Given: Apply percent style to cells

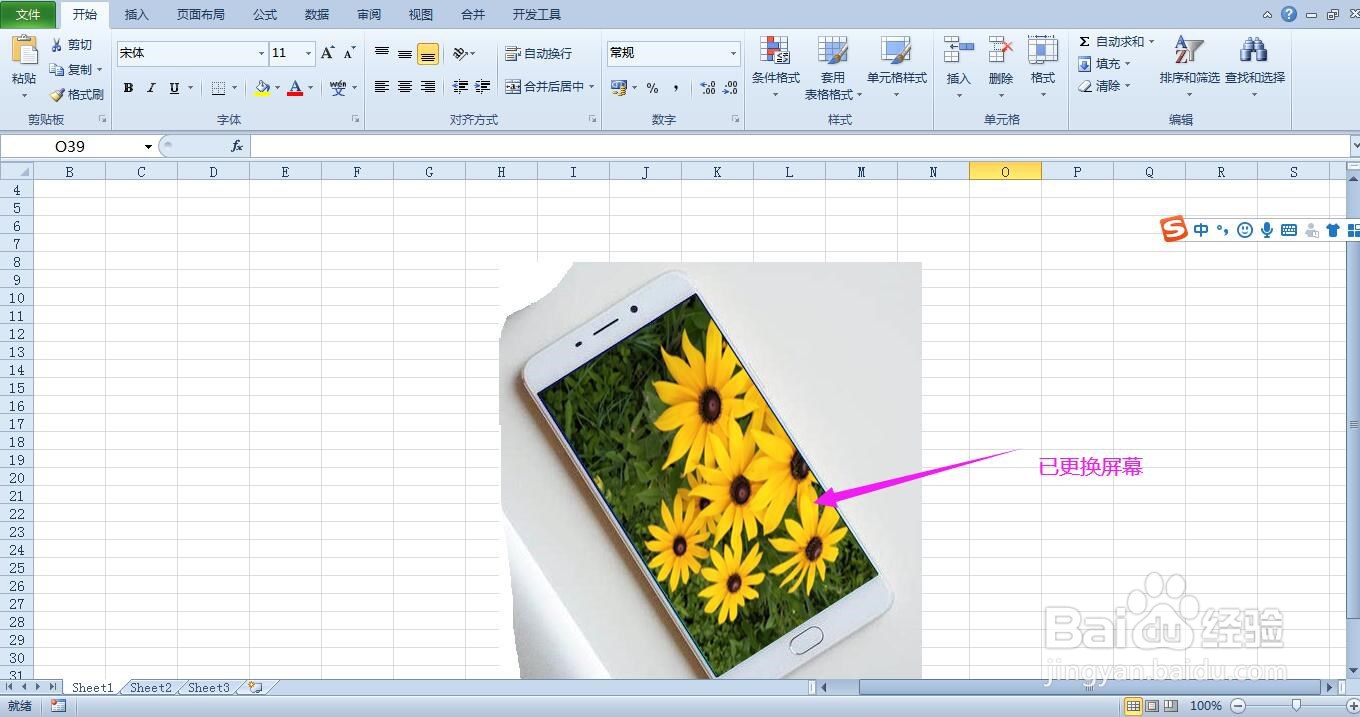Looking at the screenshot, I should [652, 88].
